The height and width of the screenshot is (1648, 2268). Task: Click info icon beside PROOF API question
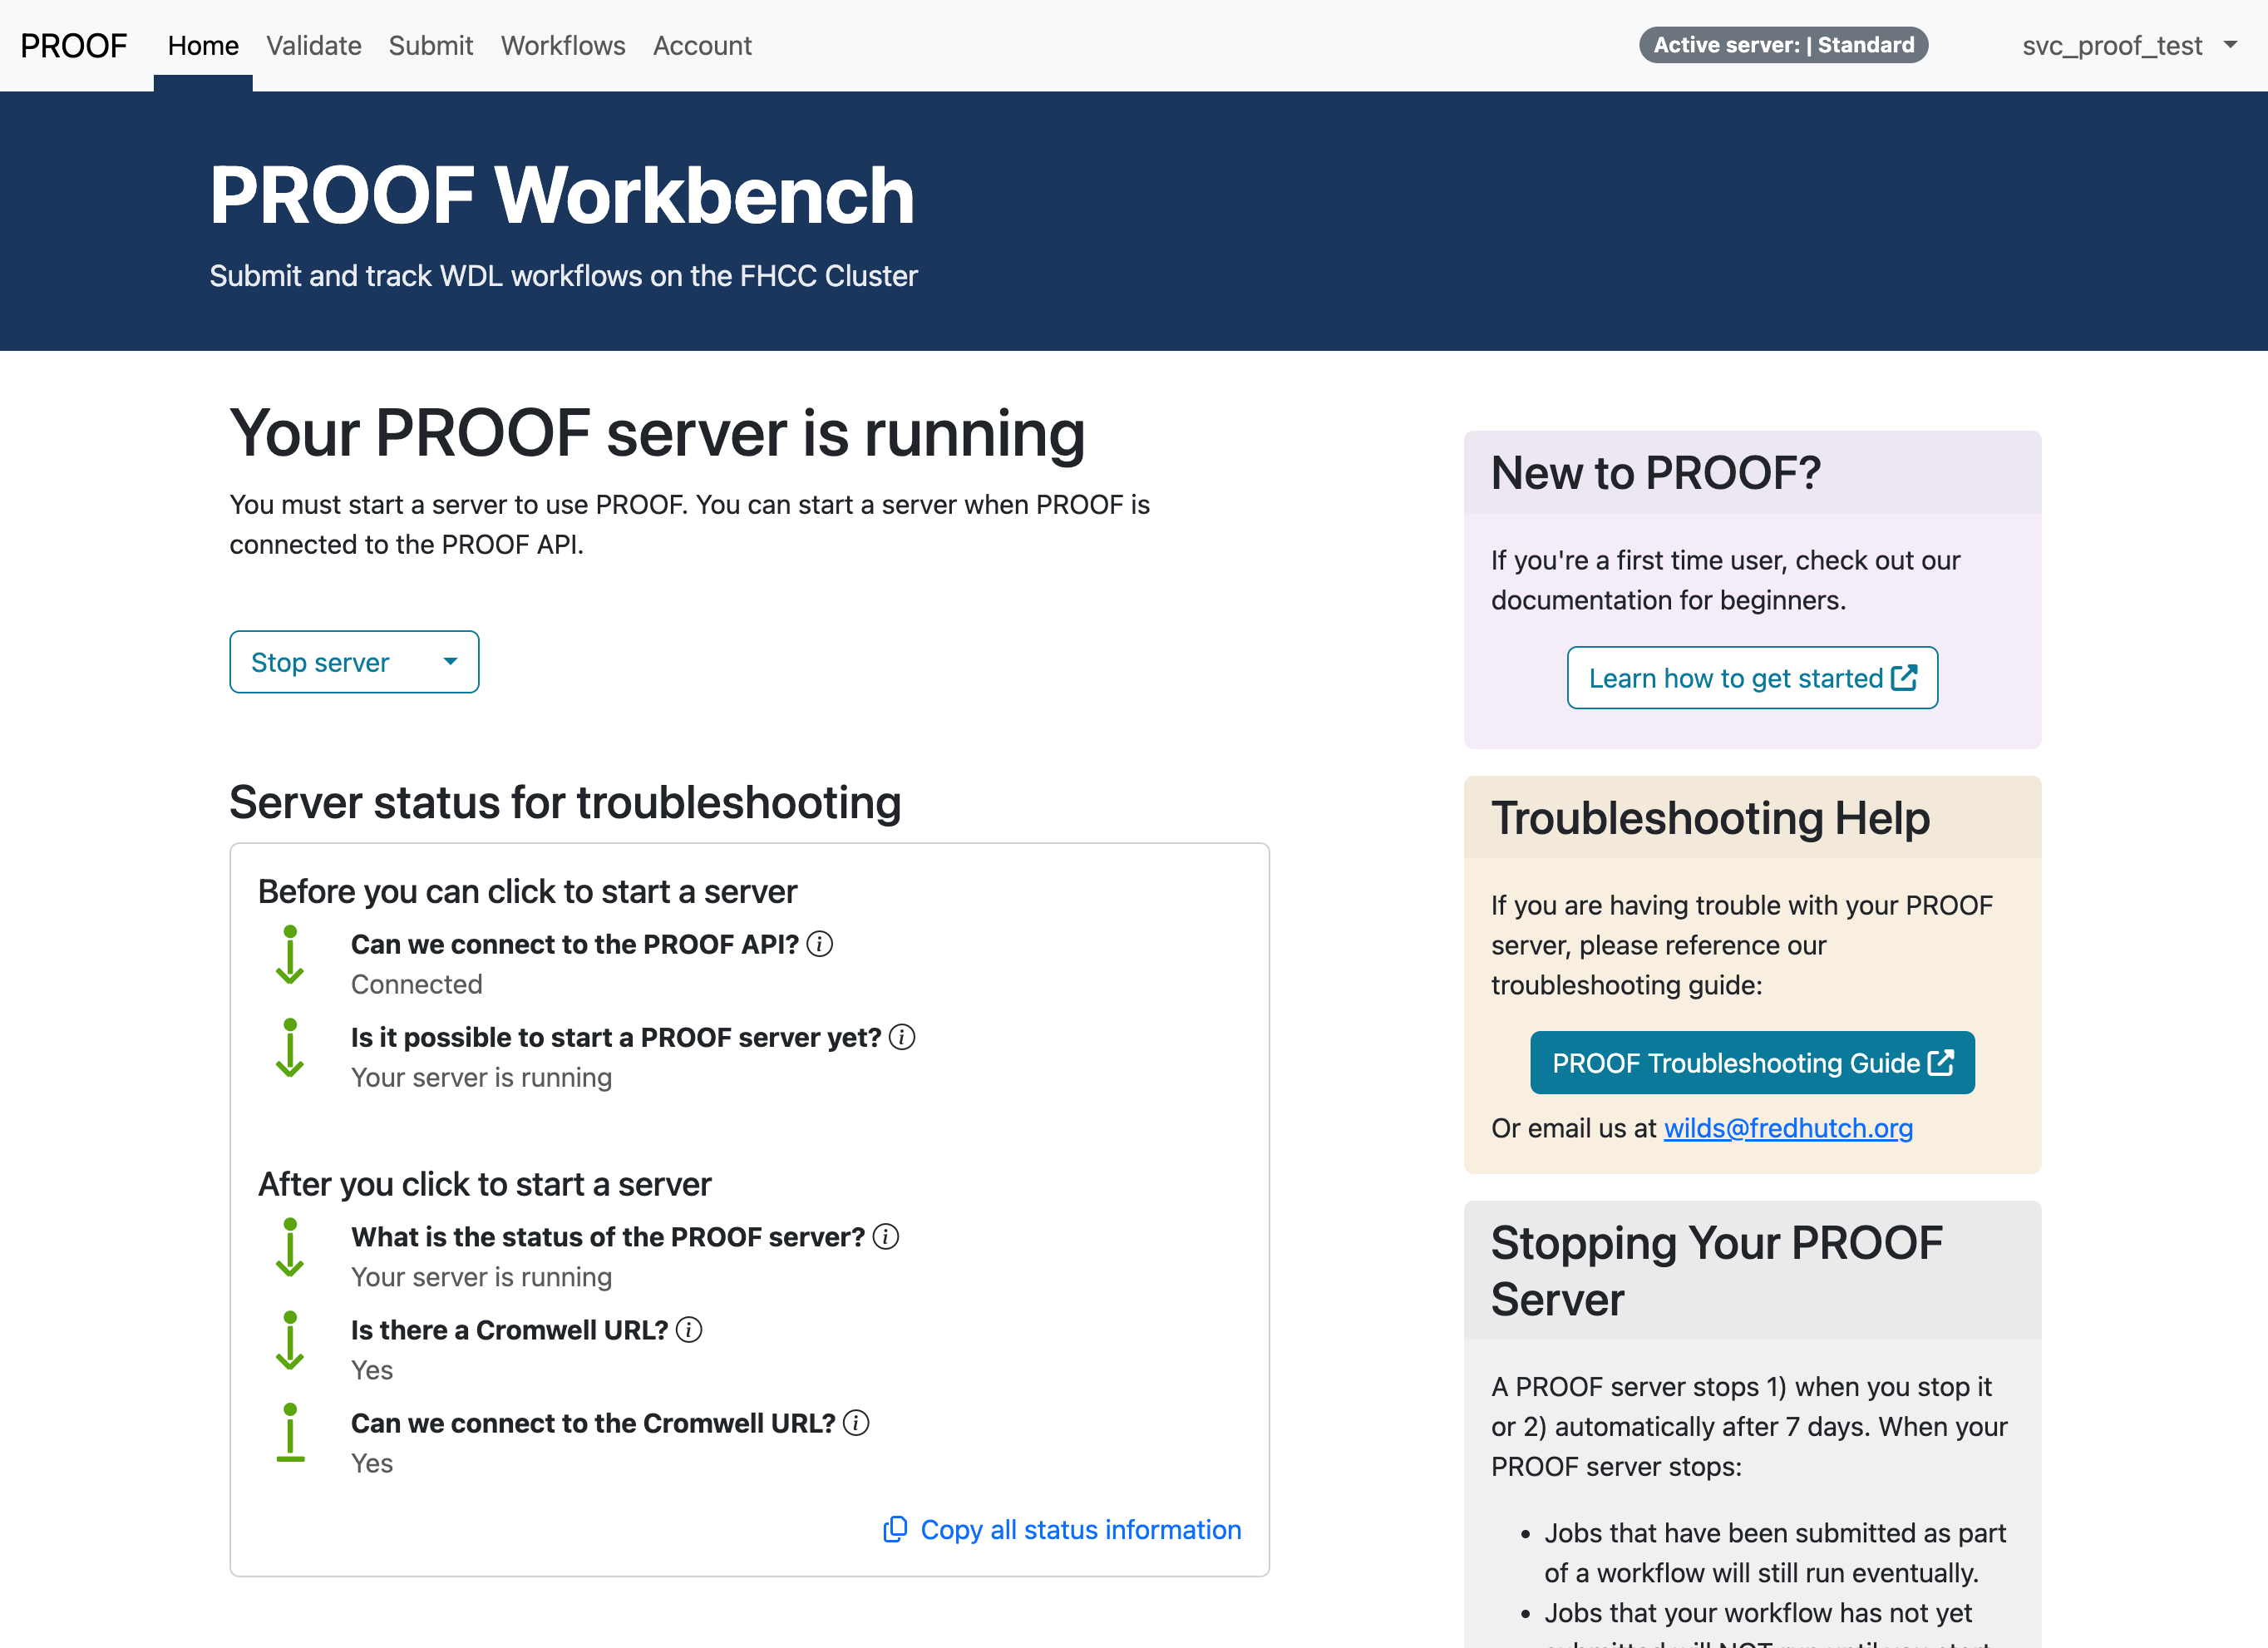pyautogui.click(x=819, y=944)
